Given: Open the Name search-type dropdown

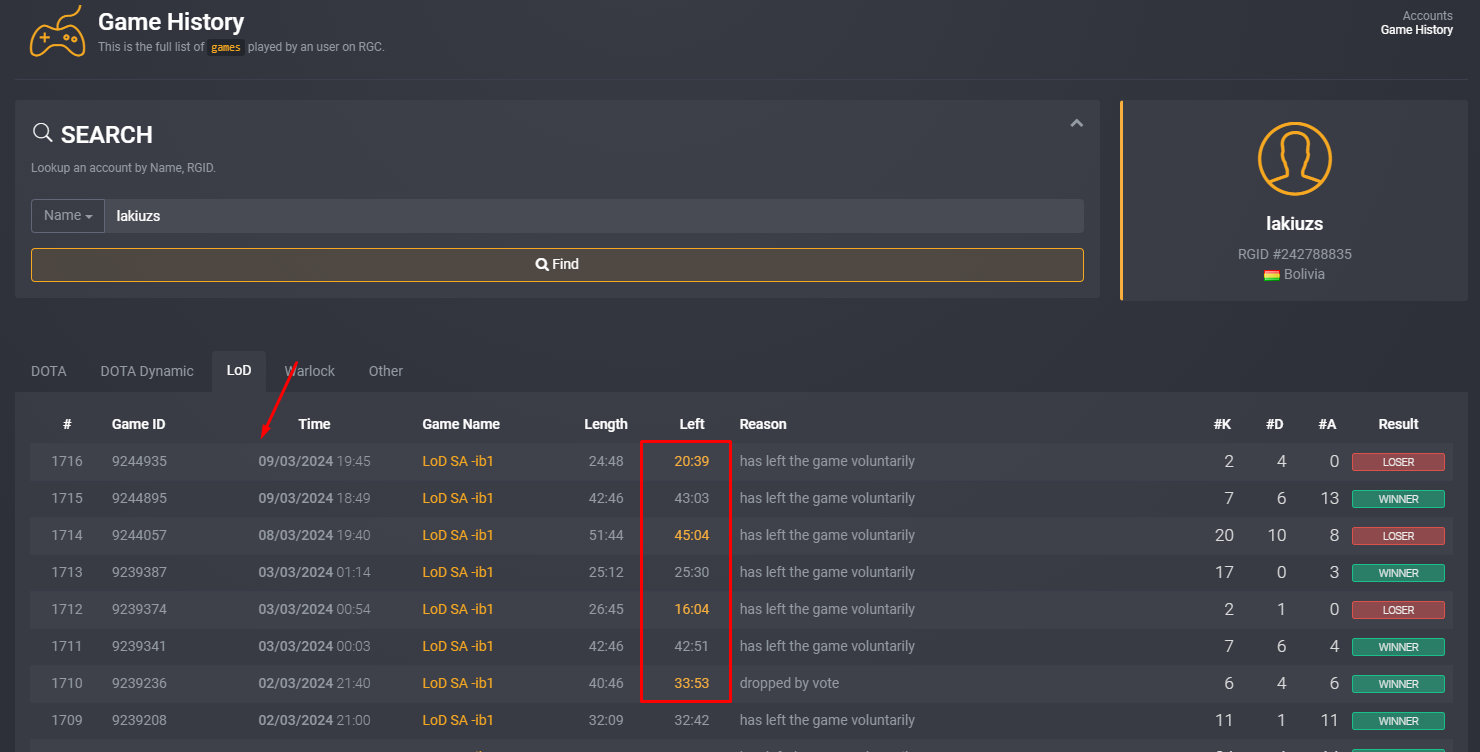Looking at the screenshot, I should 68,215.
